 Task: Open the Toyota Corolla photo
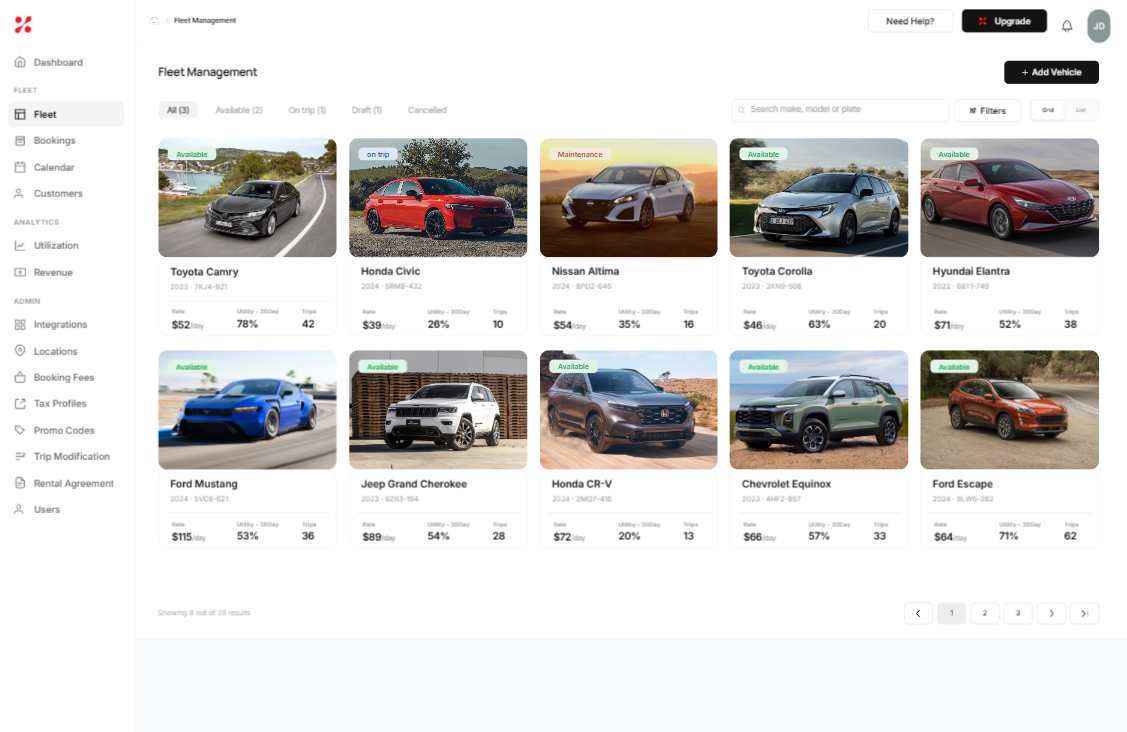coord(819,198)
